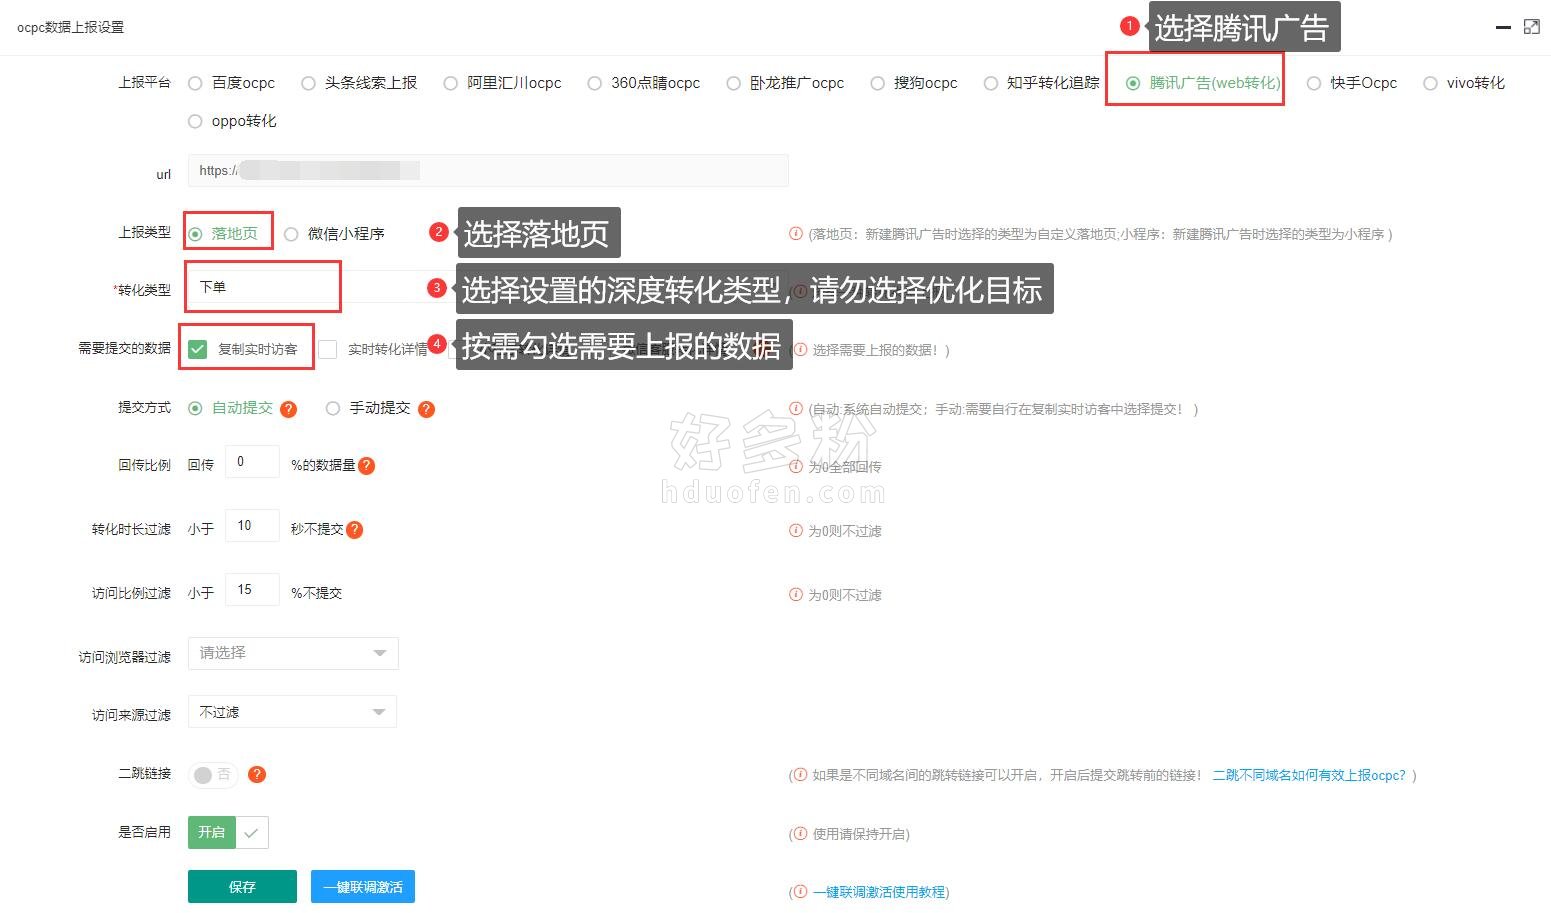The width and height of the screenshot is (1551, 913).
Task: Click the 访问浏览器过滤 label
Action: (125, 657)
